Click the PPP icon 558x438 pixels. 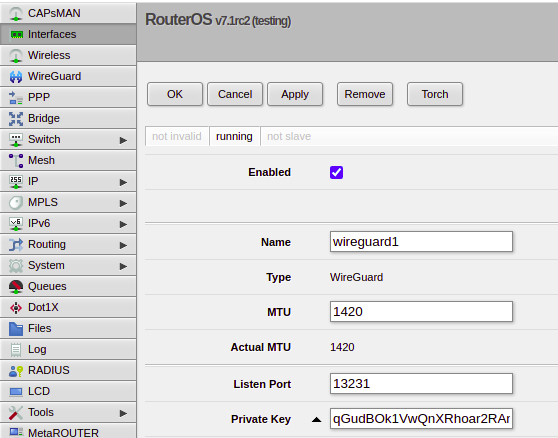point(16,97)
